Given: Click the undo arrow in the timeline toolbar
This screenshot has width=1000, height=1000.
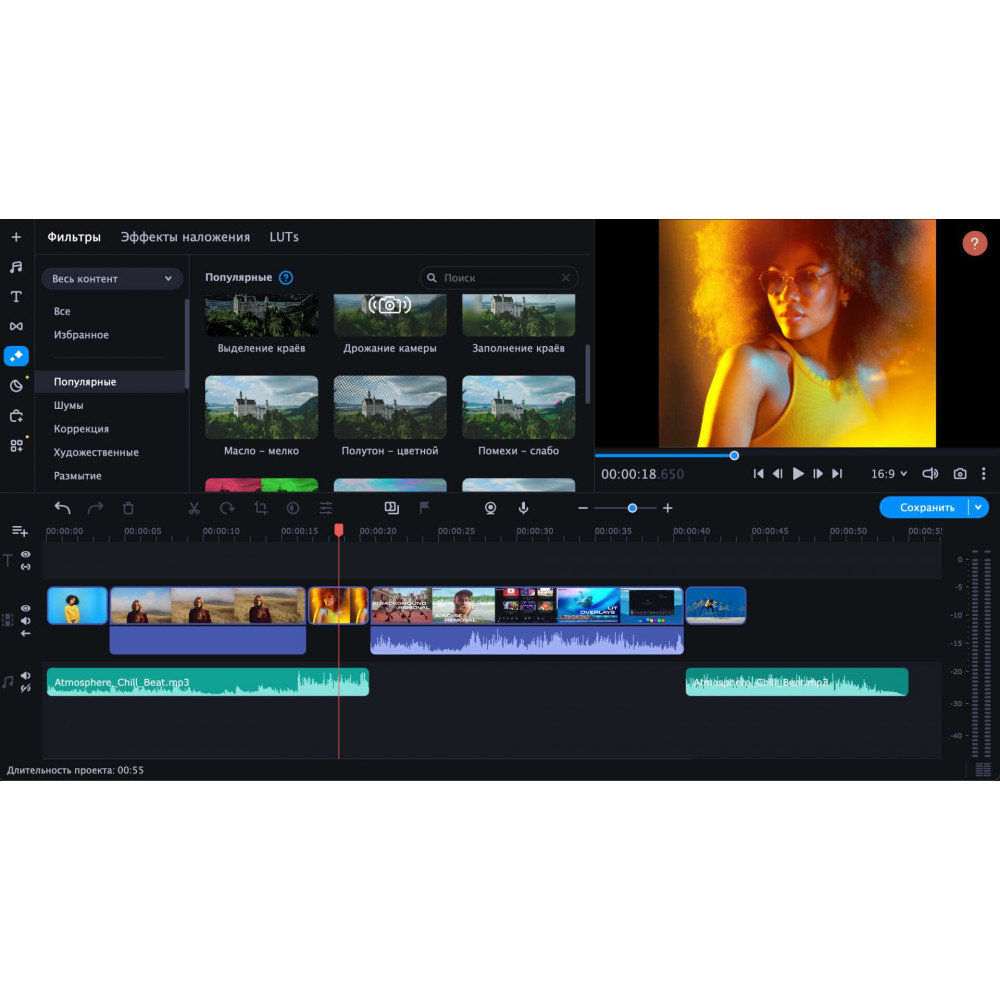Looking at the screenshot, I should (62, 508).
